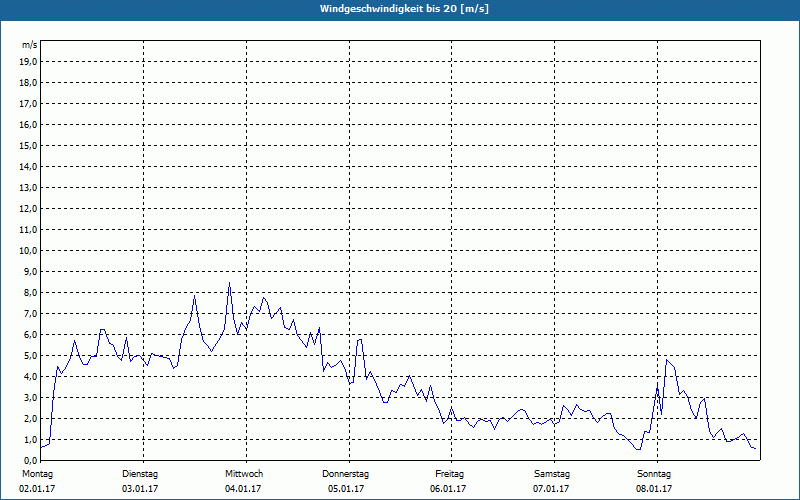Select the 0,0 y-axis label
Screen dimensions: 800x500
tap(31, 461)
